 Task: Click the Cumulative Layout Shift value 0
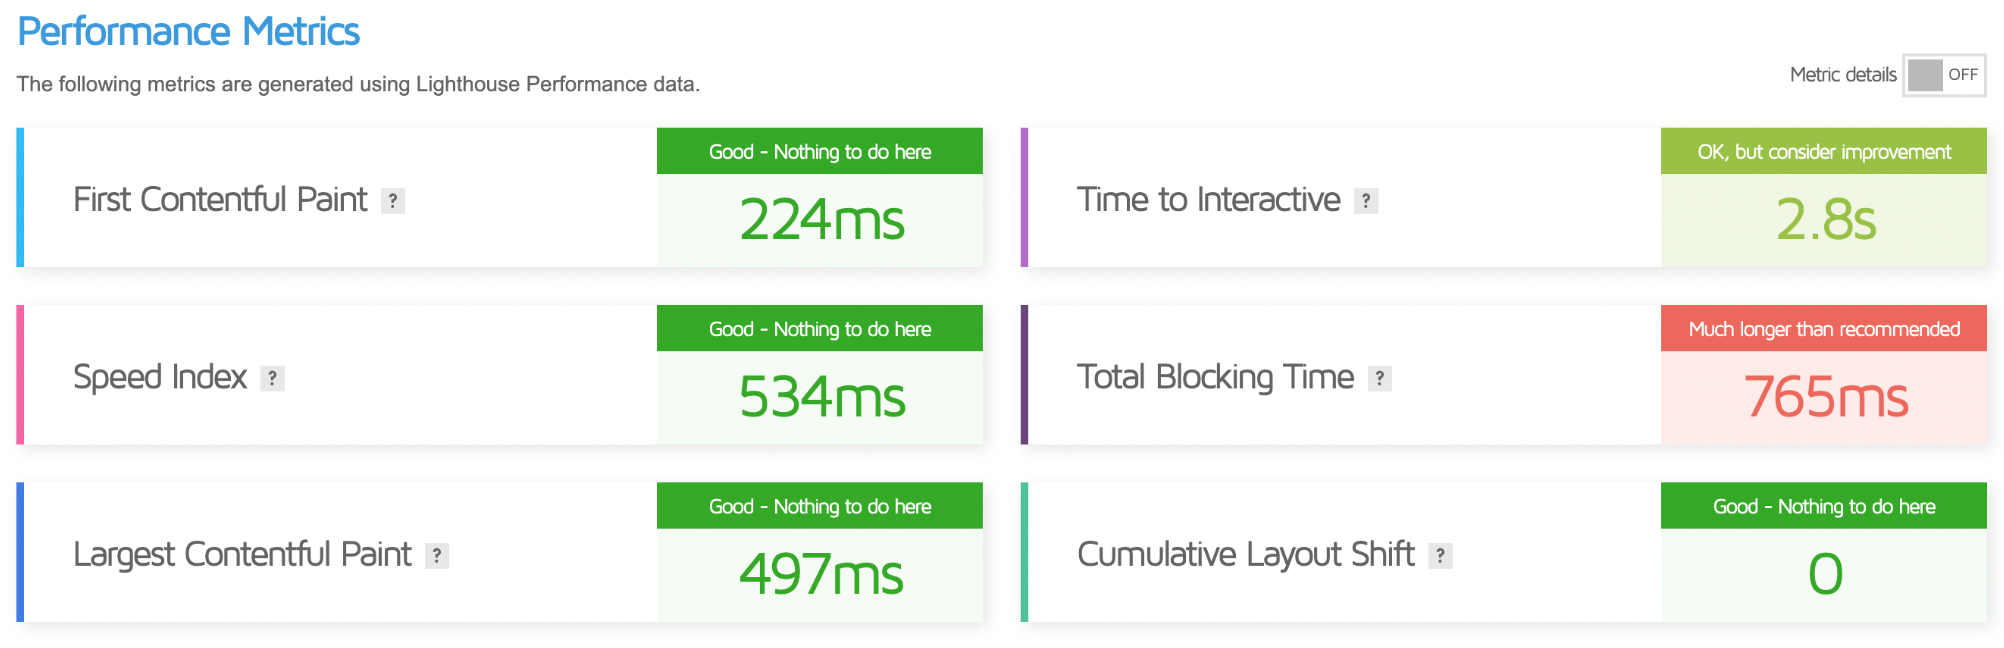point(1825,575)
